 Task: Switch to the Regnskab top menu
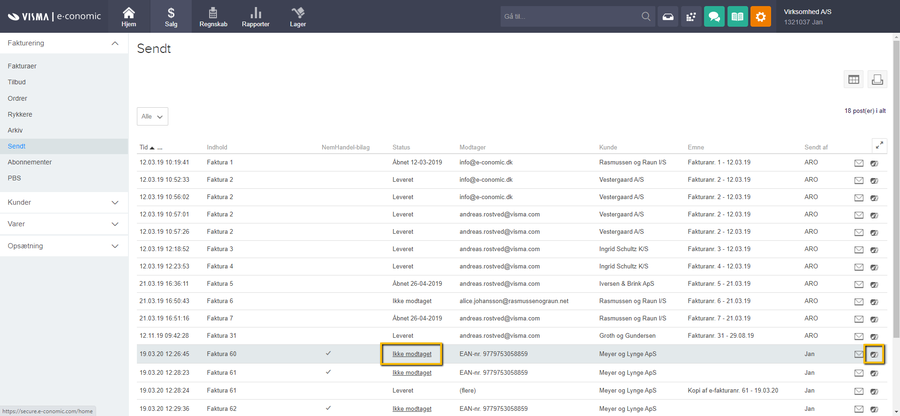point(212,16)
